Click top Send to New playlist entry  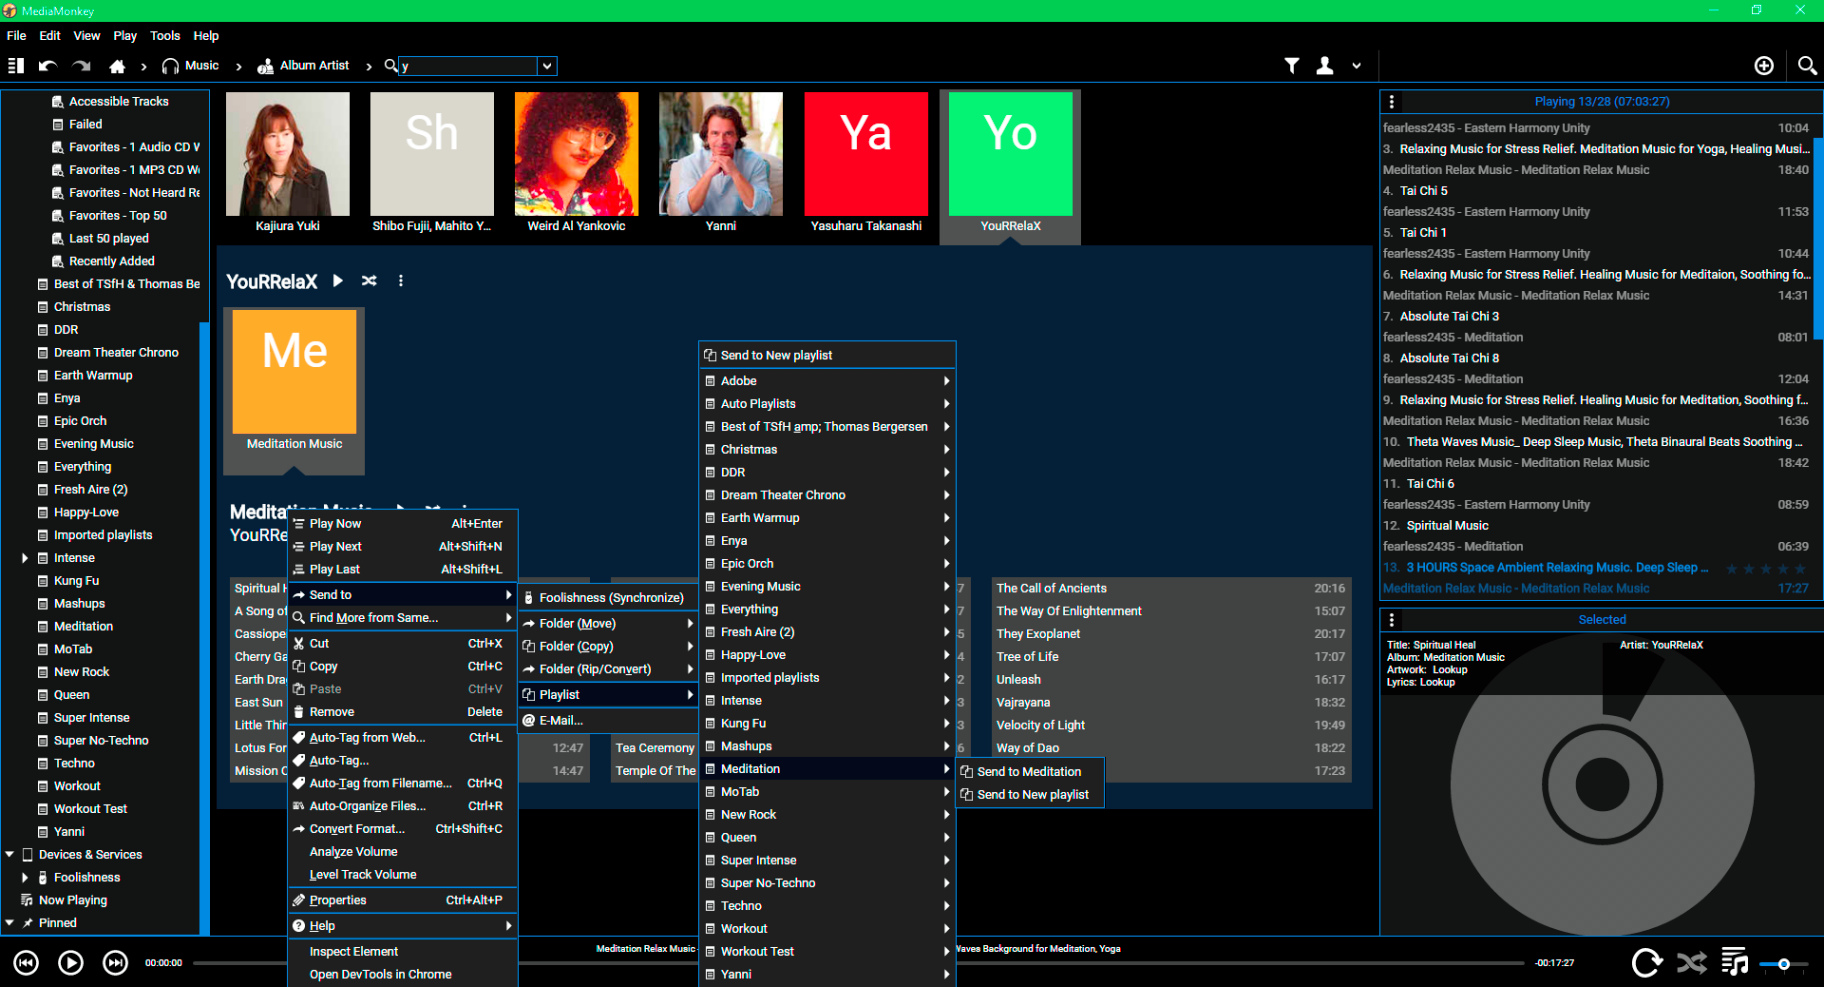(827, 355)
